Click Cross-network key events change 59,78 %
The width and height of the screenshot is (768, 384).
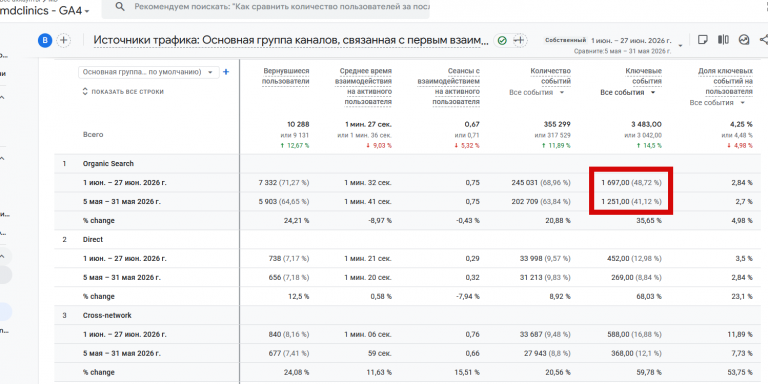[x=649, y=372]
